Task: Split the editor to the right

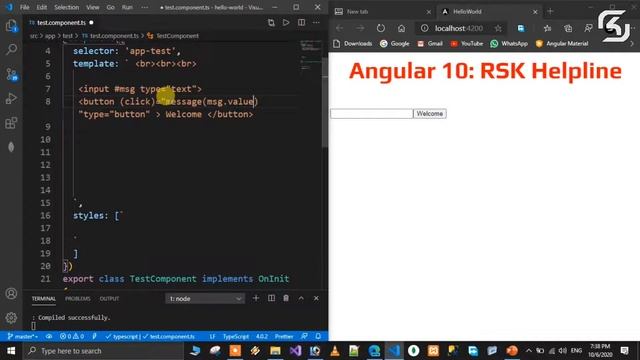Action: [301, 23]
